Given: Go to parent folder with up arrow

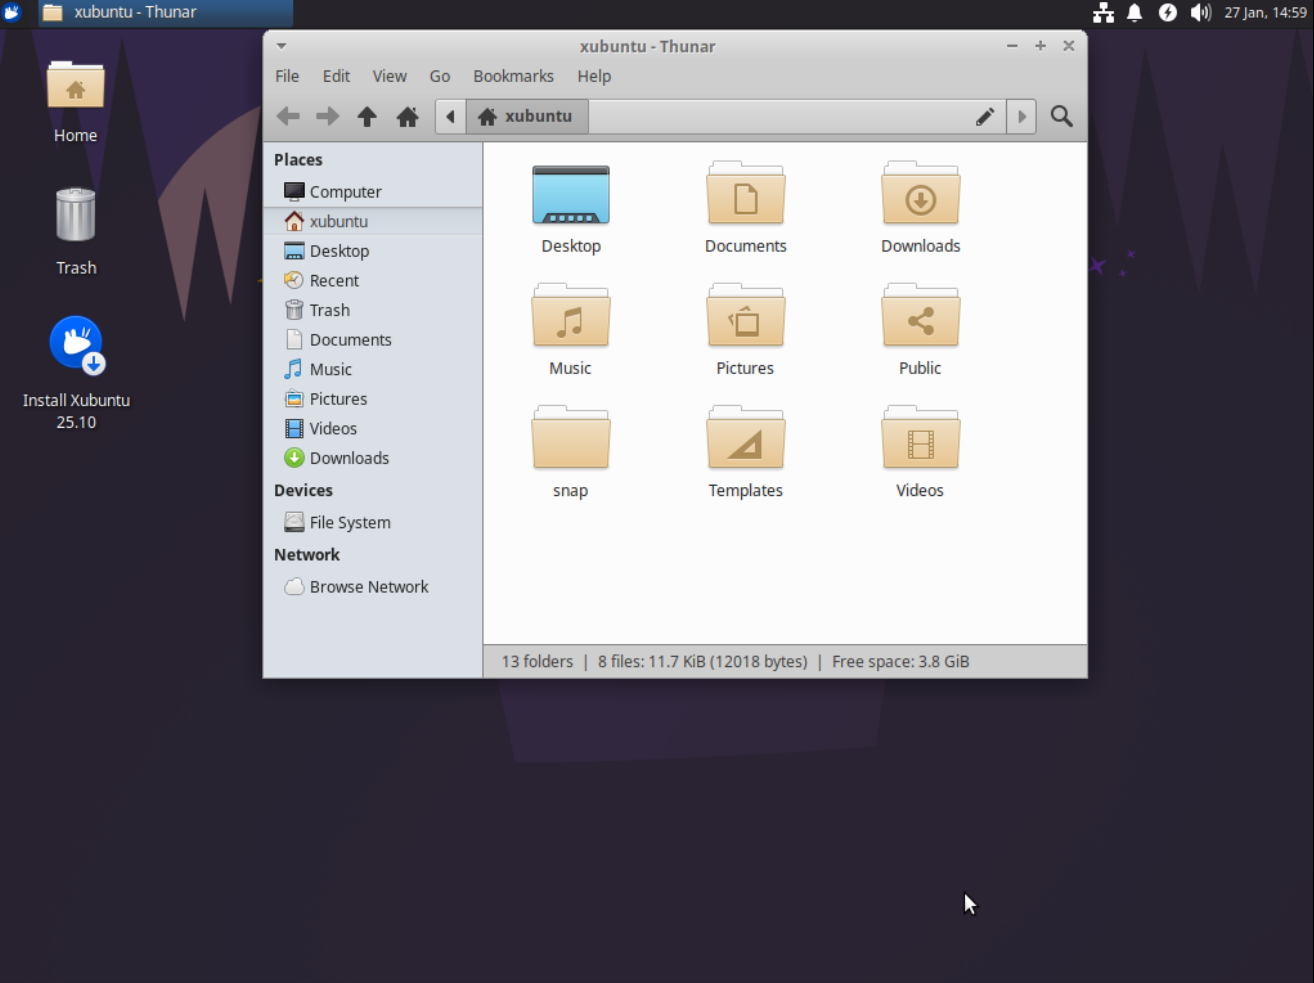Looking at the screenshot, I should tap(367, 116).
